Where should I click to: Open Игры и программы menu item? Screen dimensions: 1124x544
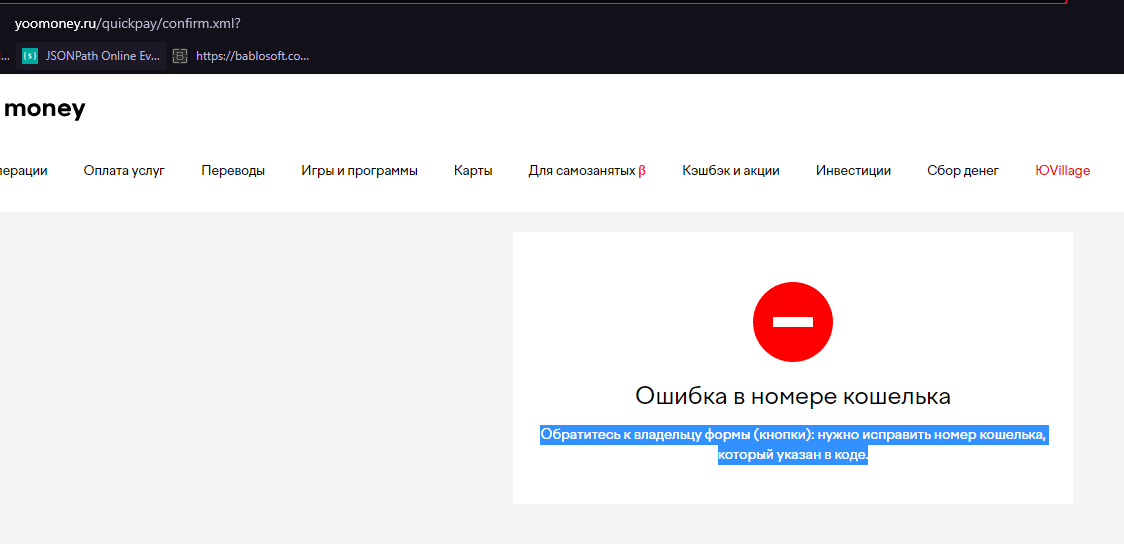tap(359, 171)
